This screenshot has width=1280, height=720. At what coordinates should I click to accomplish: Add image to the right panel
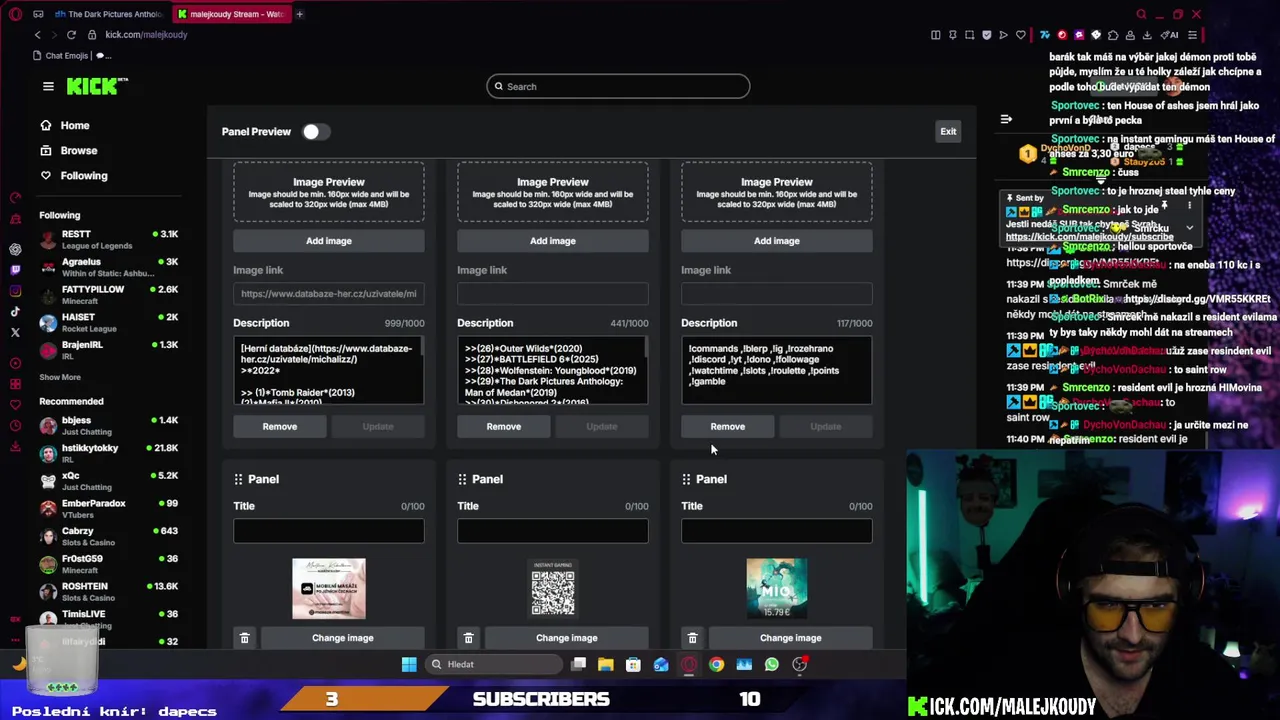tap(777, 241)
